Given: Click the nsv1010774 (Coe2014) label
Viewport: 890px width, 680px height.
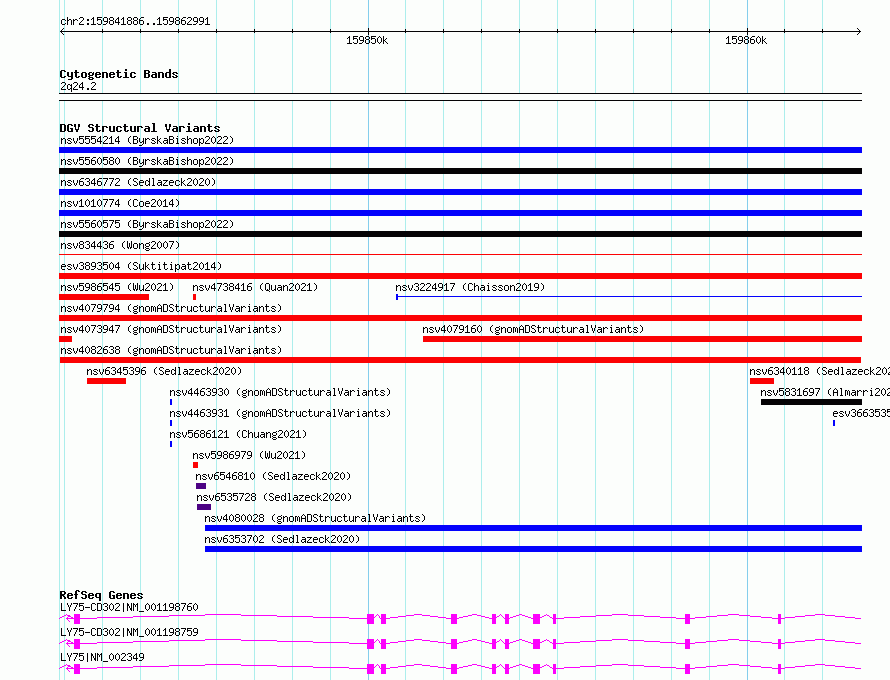Looking at the screenshot, I should (120, 203).
